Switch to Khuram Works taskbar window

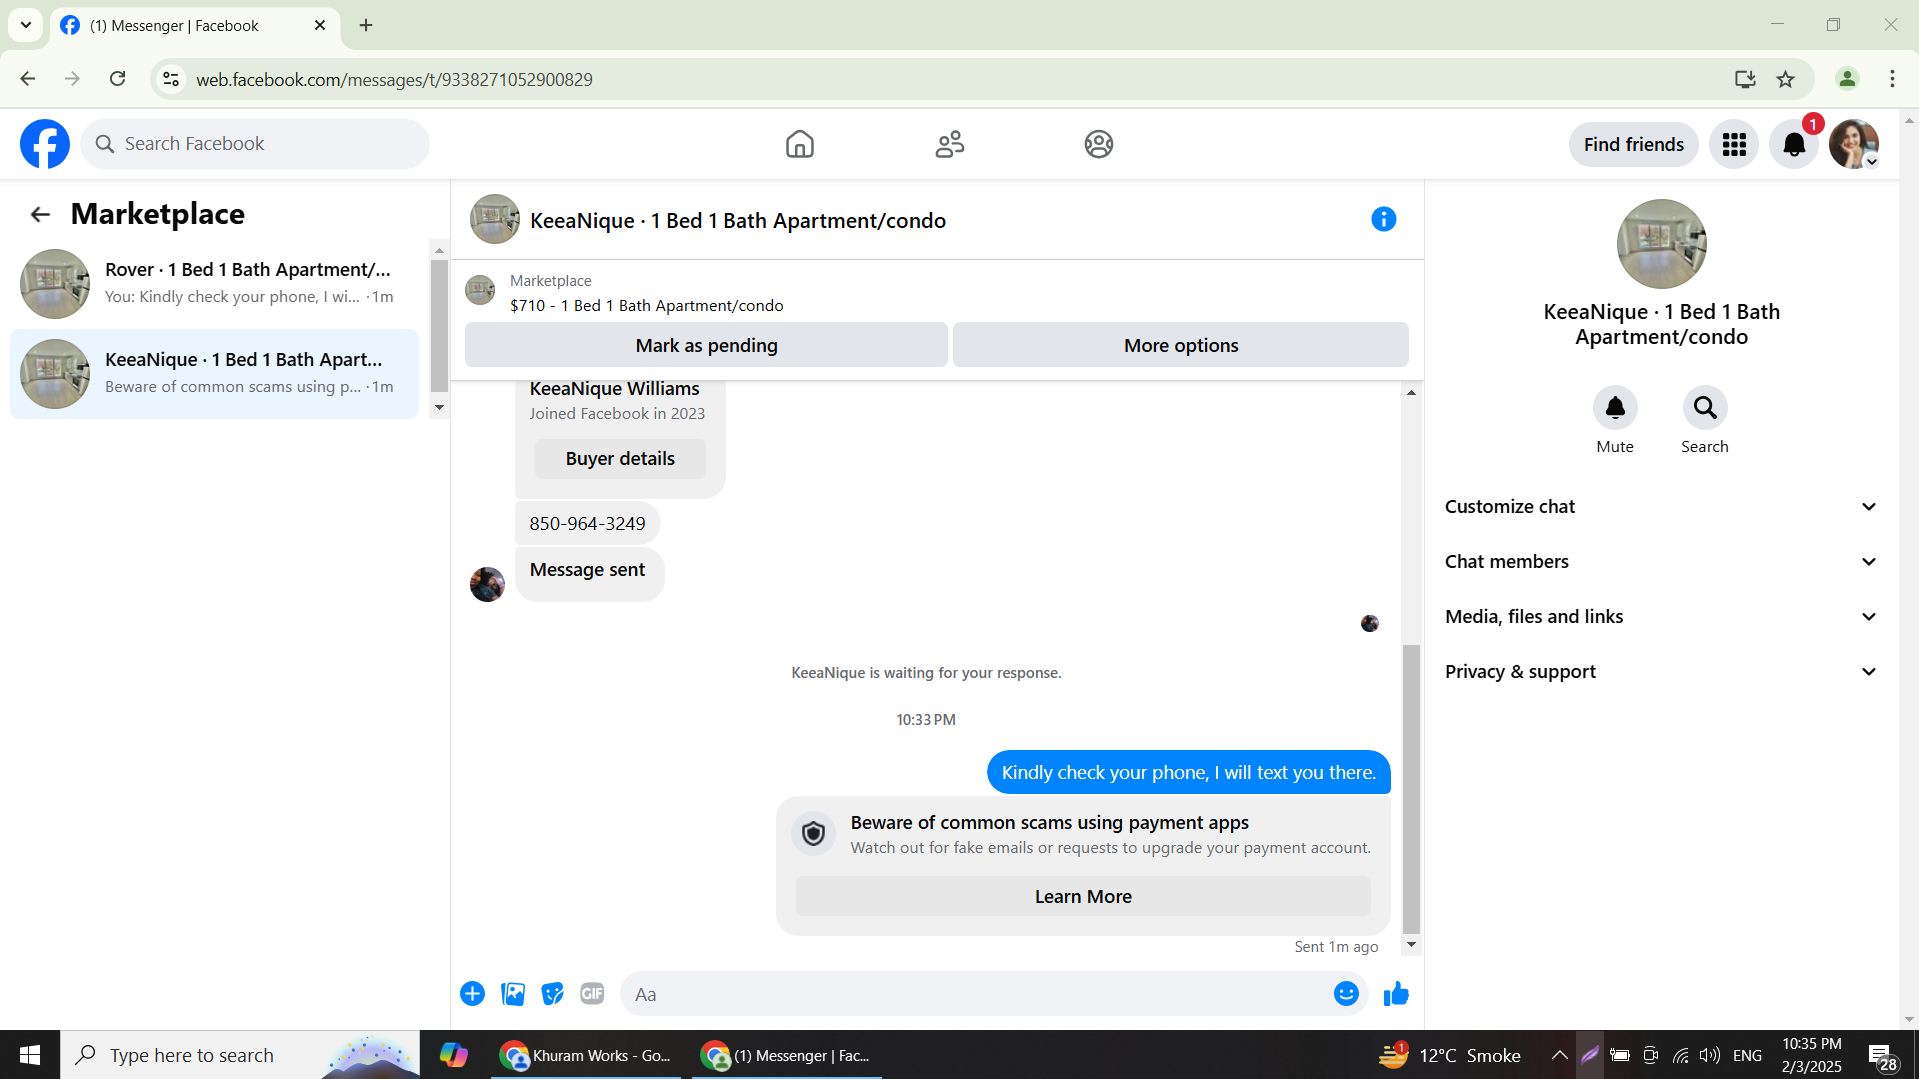[586, 1055]
